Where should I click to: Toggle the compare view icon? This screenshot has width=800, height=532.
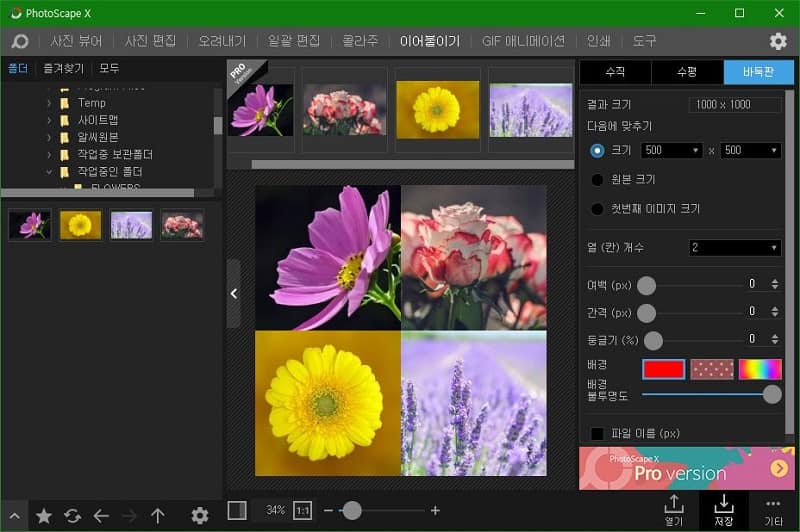pos(237,510)
